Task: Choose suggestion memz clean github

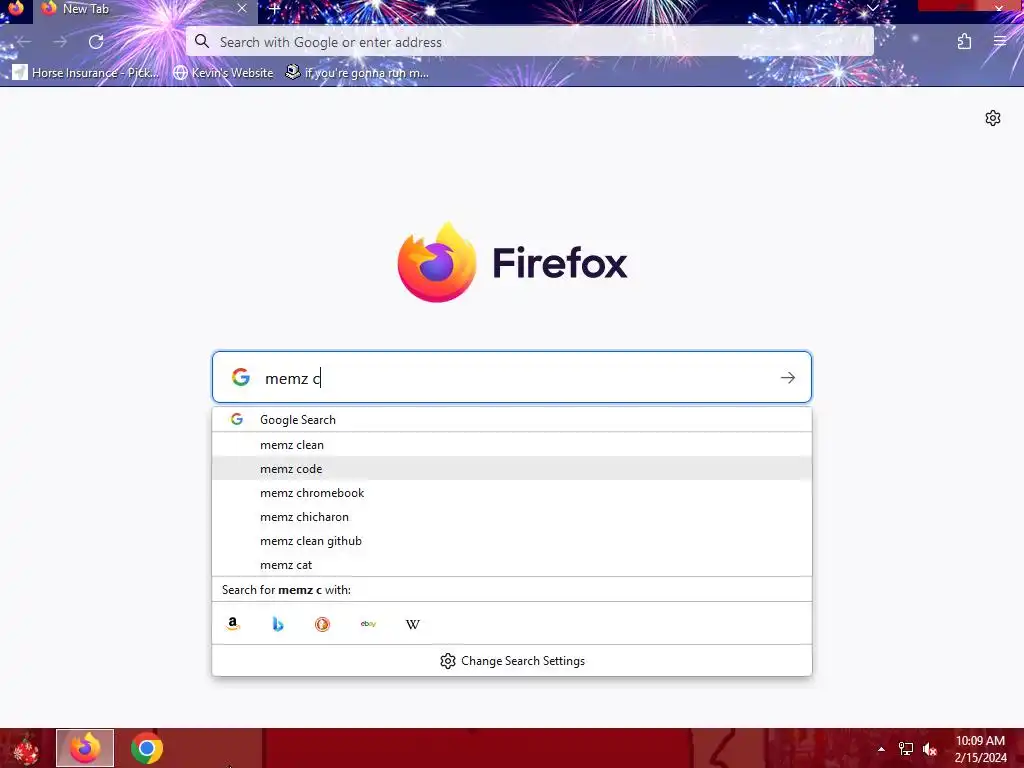Action: (x=511, y=541)
